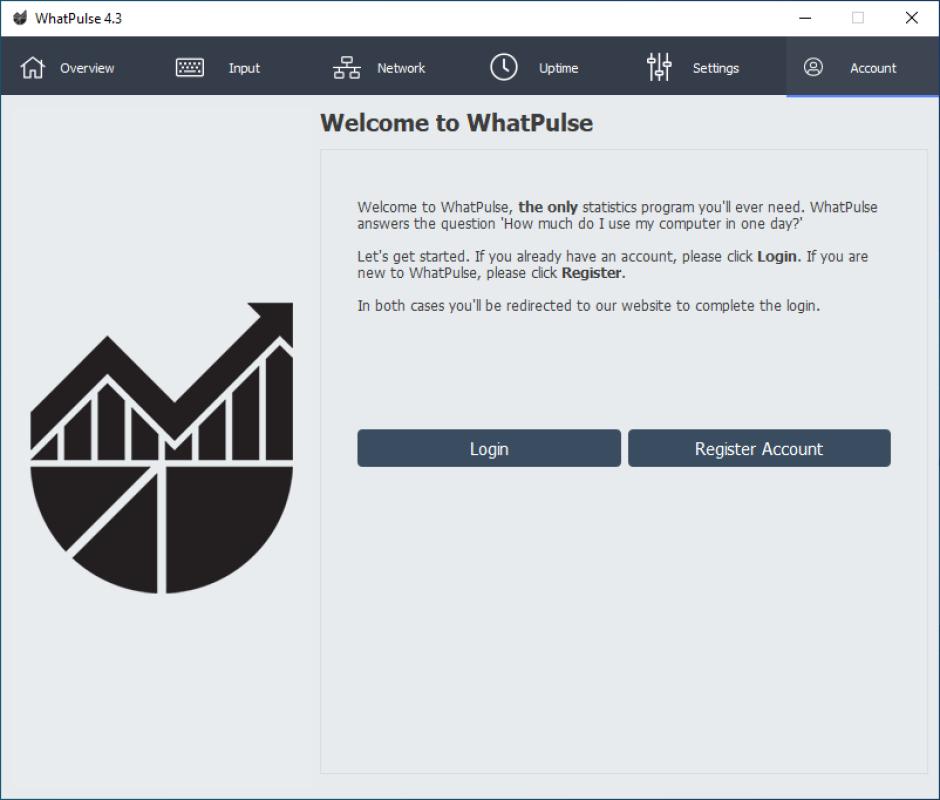This screenshot has height=800, width=940.
Task: Click the Uptime clock icon
Action: pyautogui.click(x=504, y=67)
